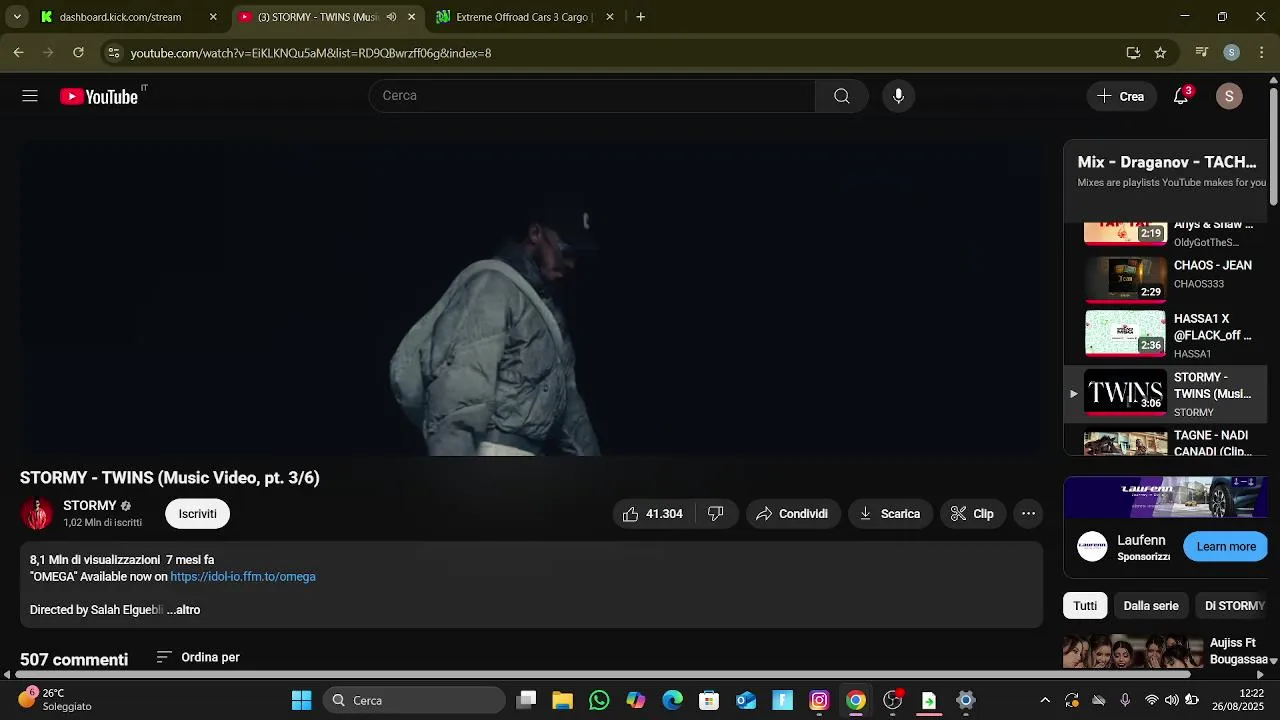The height and width of the screenshot is (720, 1280).
Task: Open the tab search dropdown arrow
Action: pos(17,17)
